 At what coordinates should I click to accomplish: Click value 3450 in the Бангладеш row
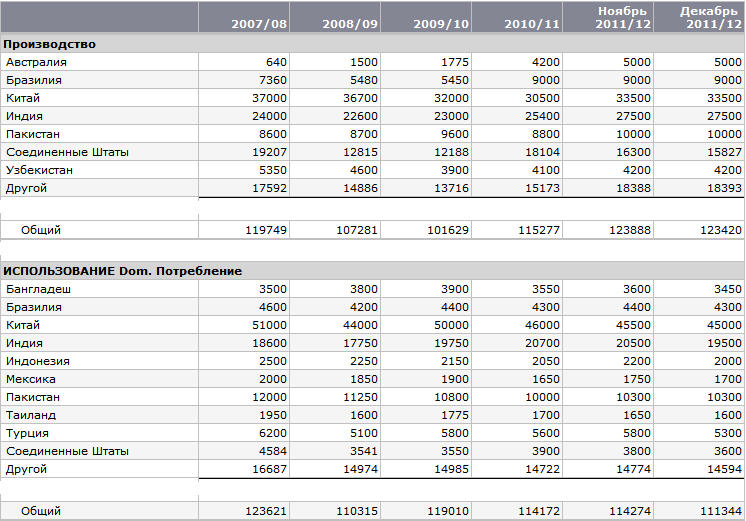[x=728, y=289]
